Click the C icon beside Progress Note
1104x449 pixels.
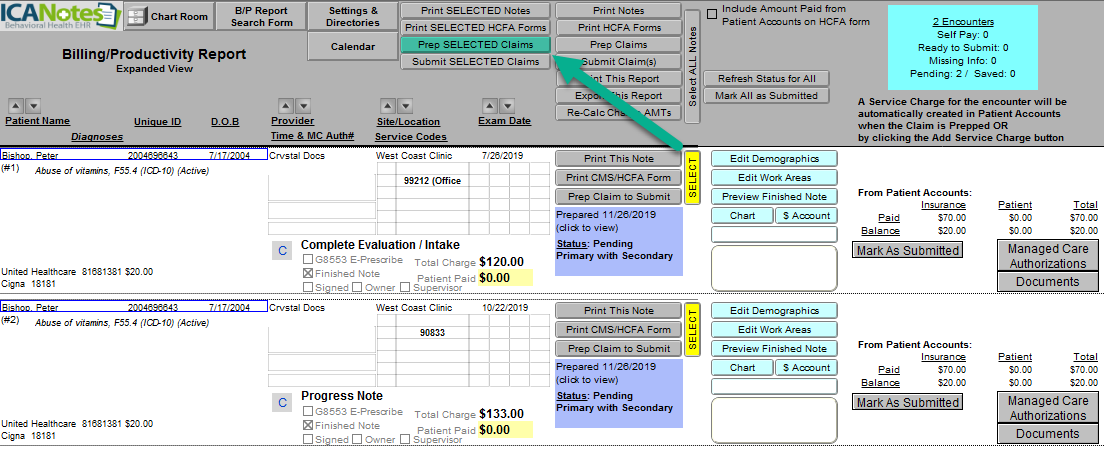[x=282, y=402]
